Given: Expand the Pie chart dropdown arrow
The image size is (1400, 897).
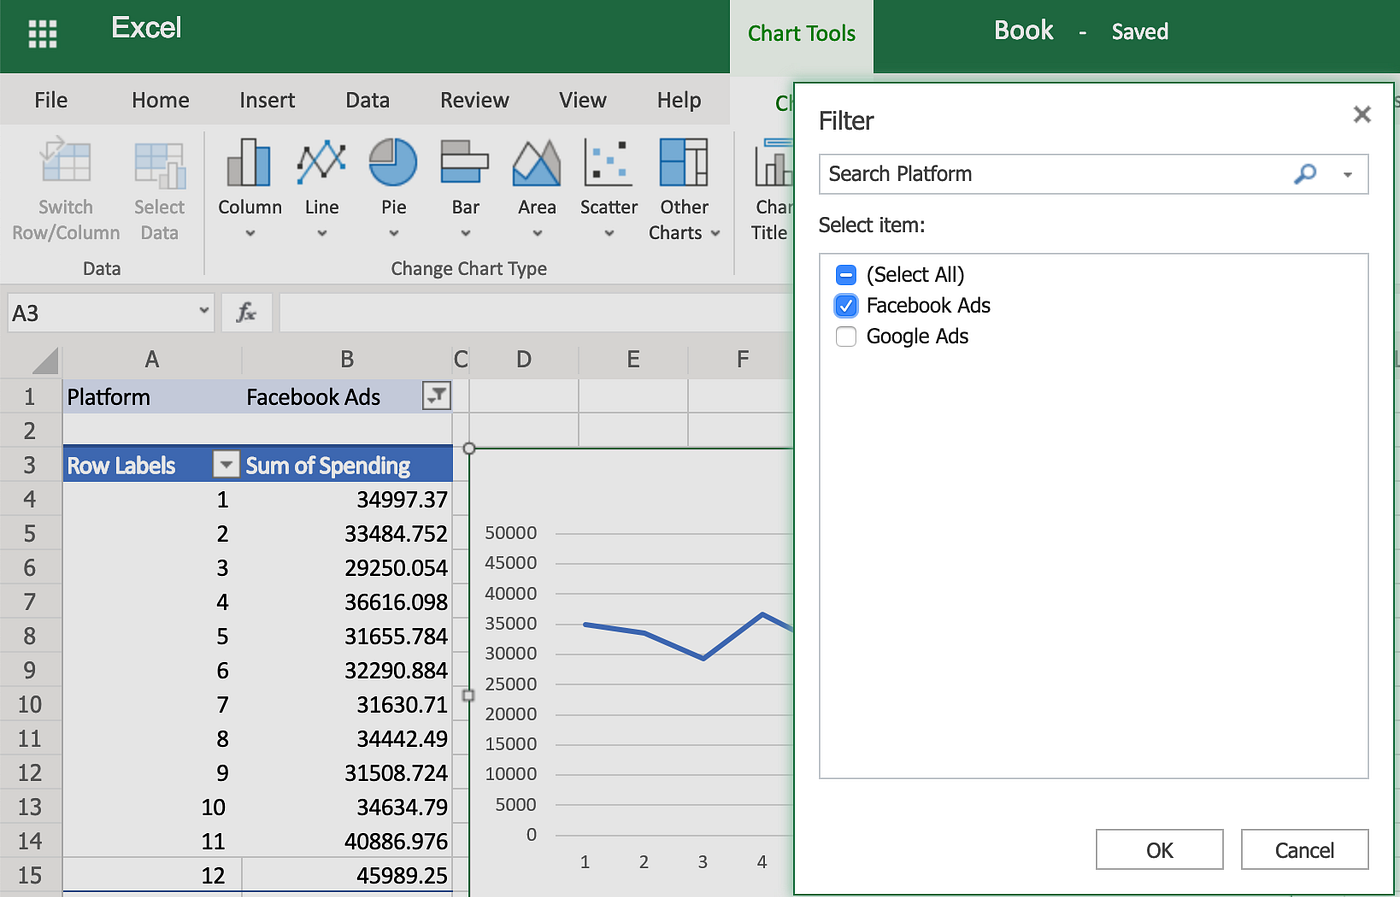Looking at the screenshot, I should (394, 234).
